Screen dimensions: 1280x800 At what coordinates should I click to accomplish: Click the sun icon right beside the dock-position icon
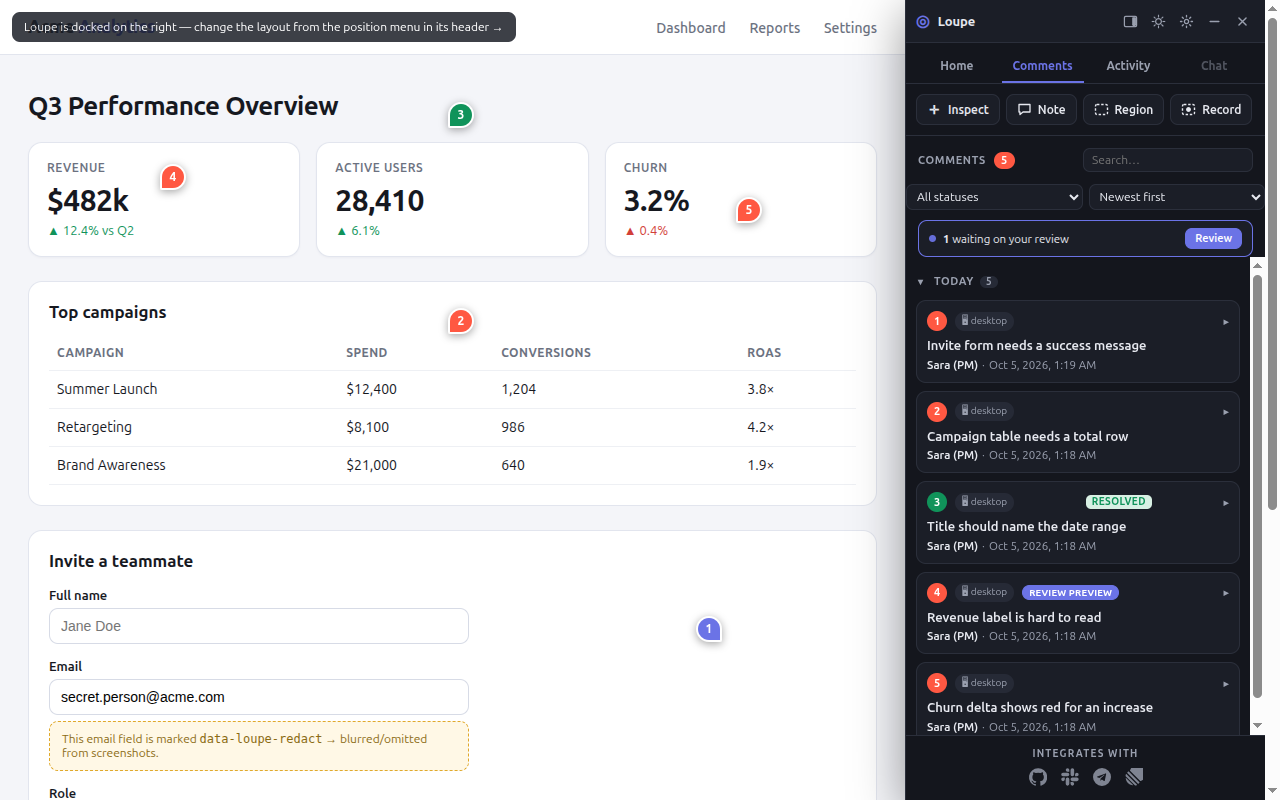(1158, 22)
